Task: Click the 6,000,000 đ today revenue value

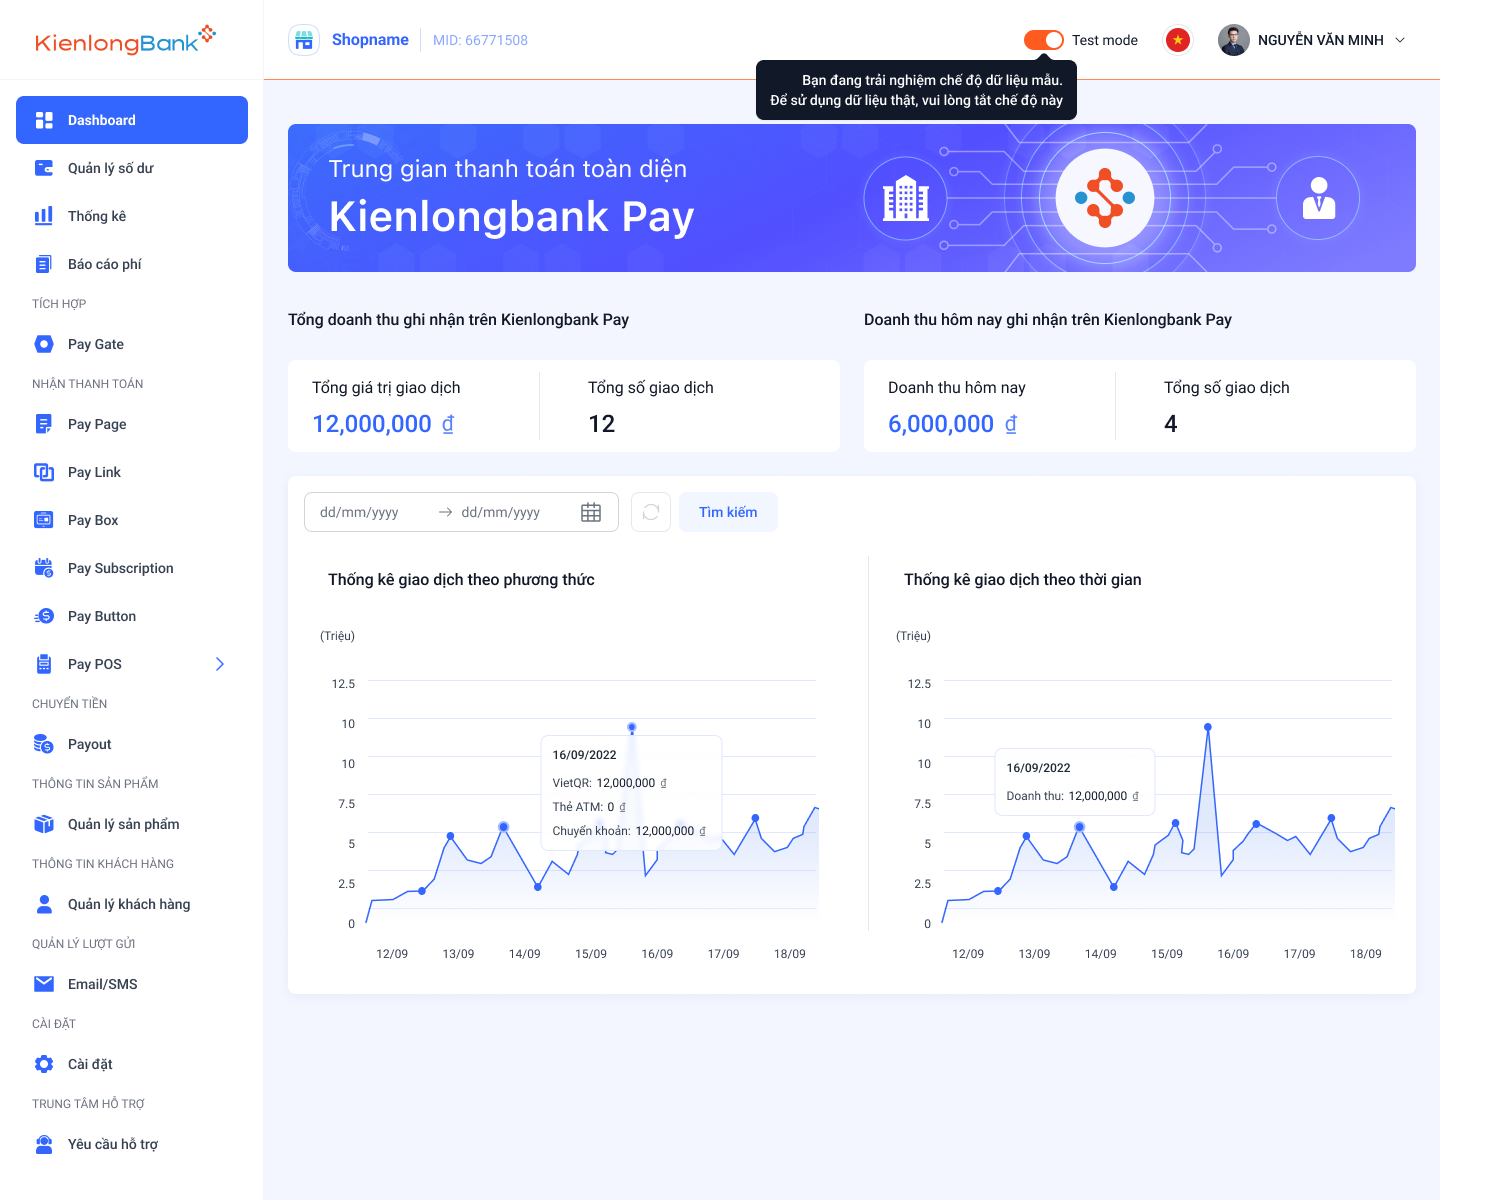Action: pyautogui.click(x=953, y=424)
